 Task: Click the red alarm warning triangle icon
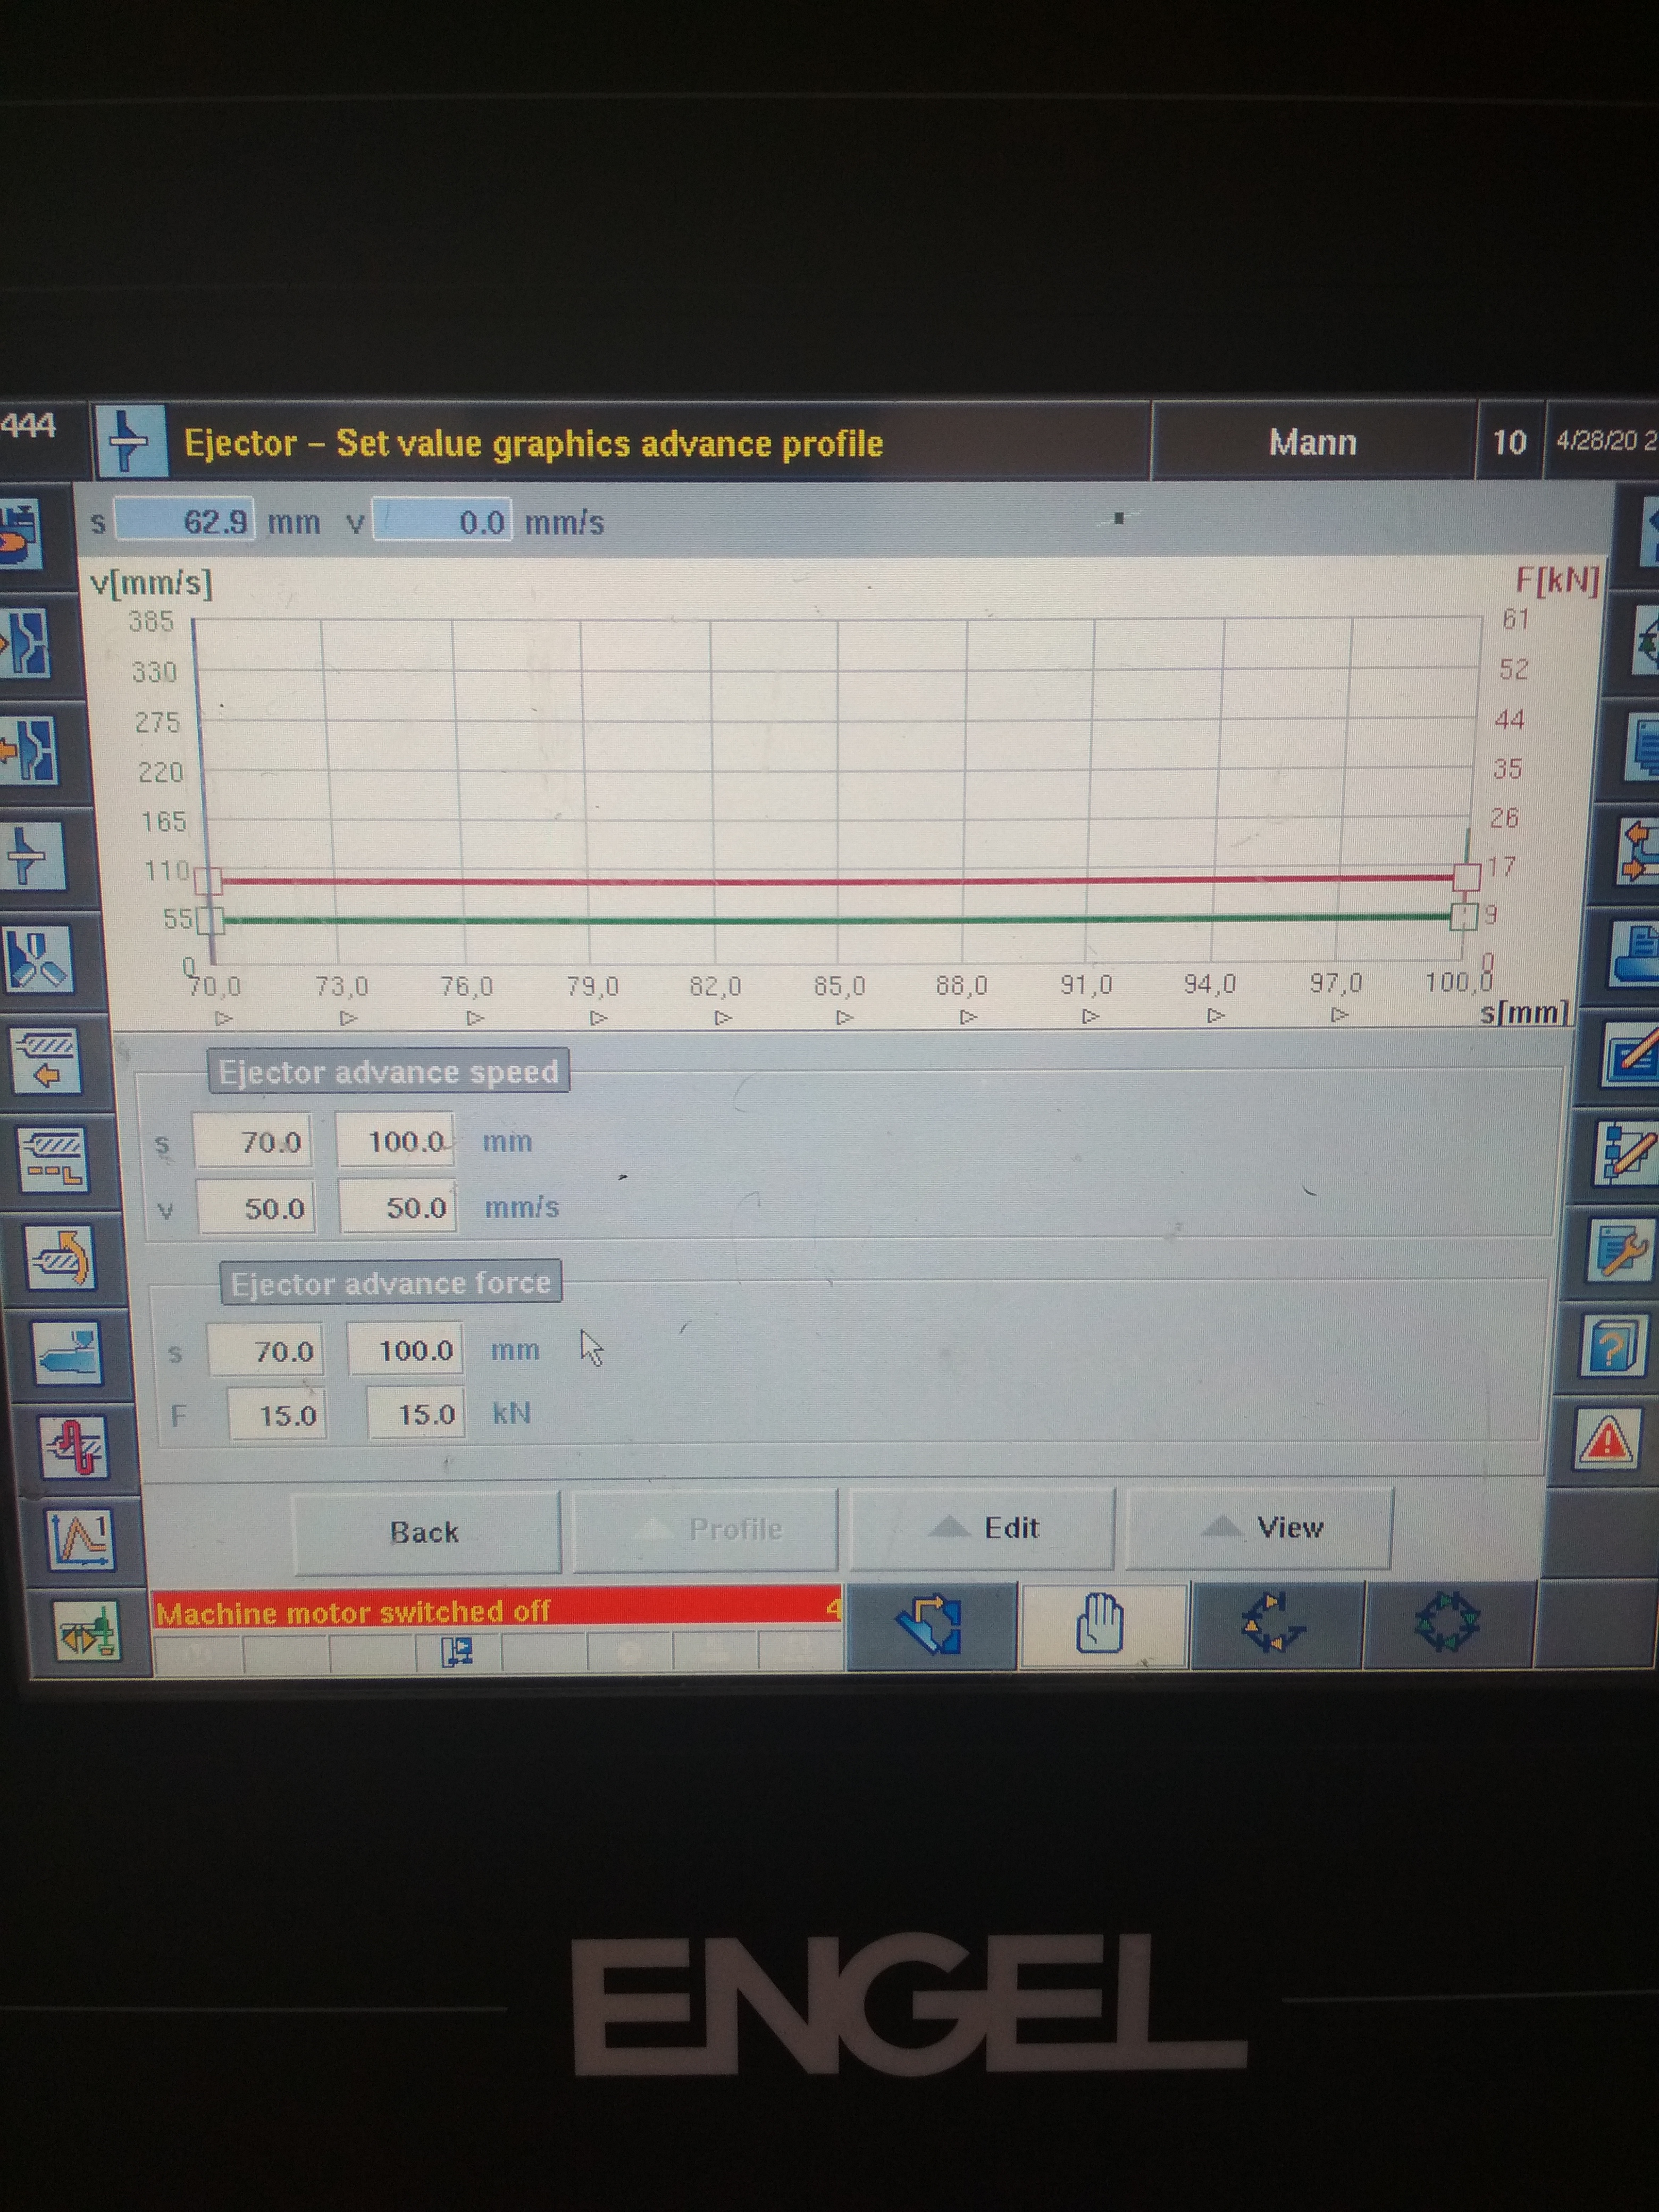[1607, 1441]
